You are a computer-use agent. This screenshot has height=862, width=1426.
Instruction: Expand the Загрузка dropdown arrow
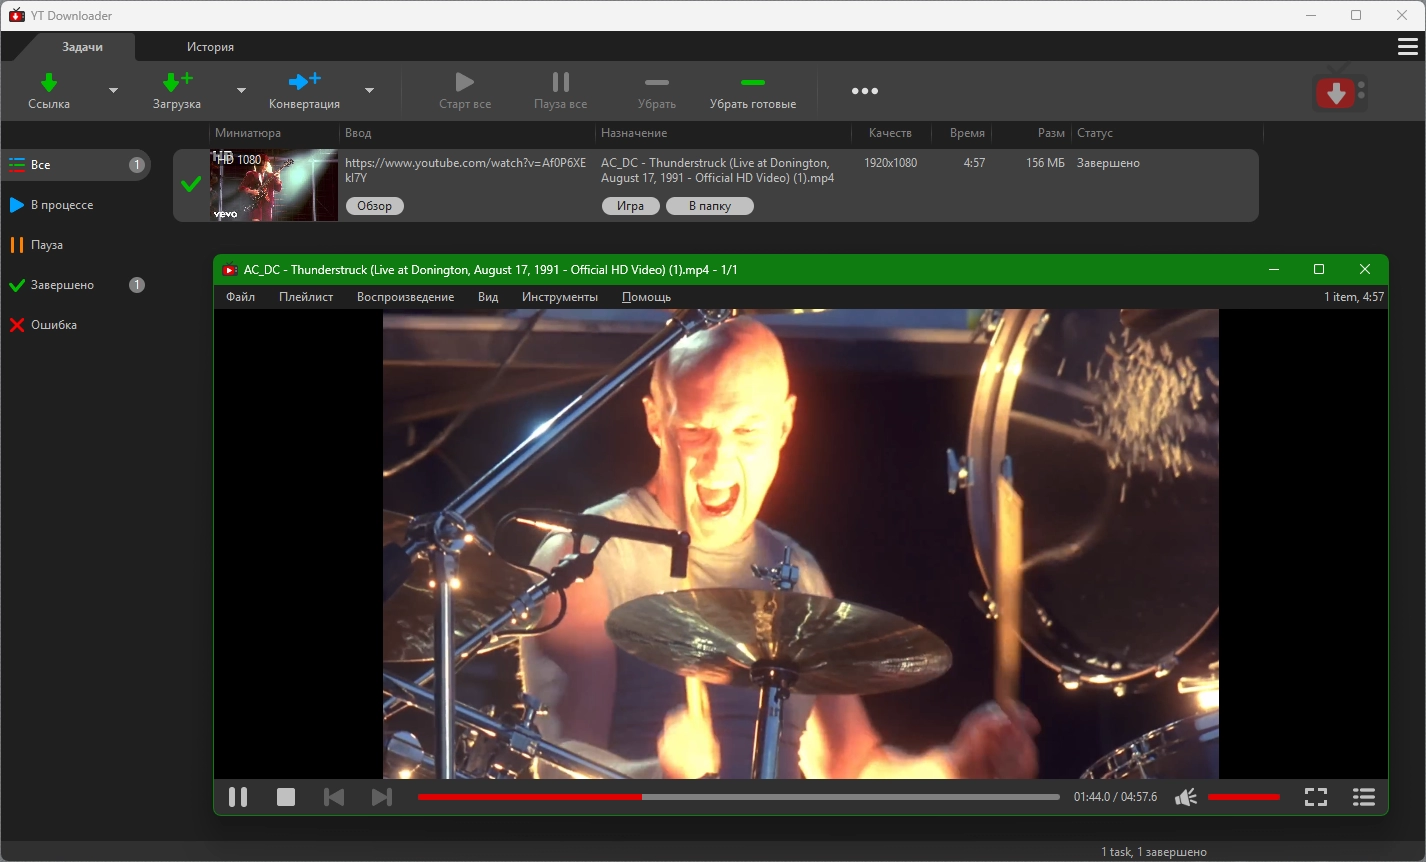coord(241,91)
